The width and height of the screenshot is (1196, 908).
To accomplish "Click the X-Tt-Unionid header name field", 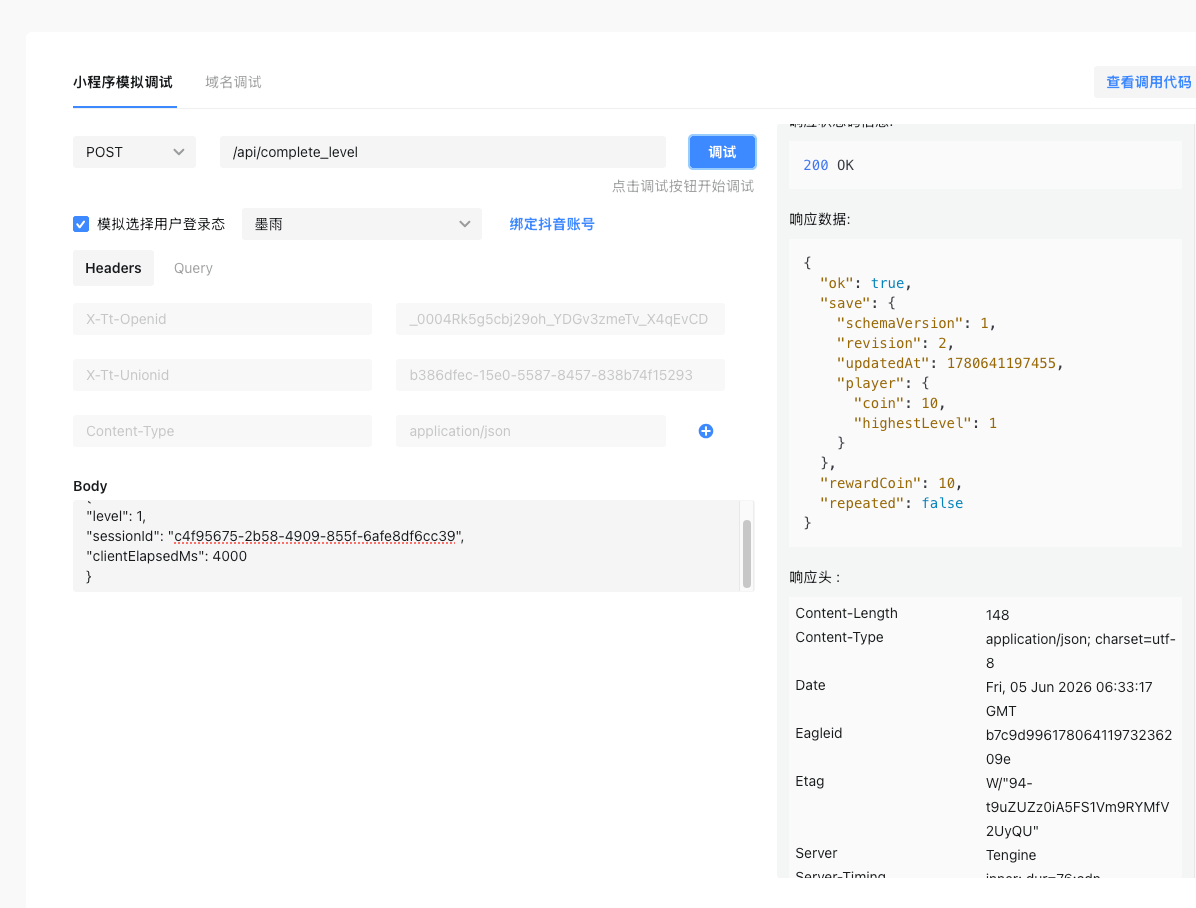I will pos(223,375).
